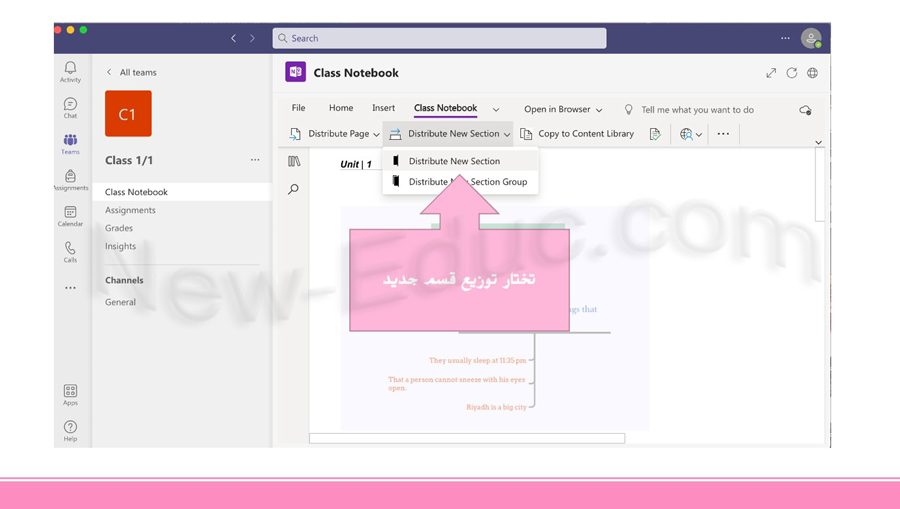Open the Home tab
The image size is (900, 509).
tap(341, 108)
